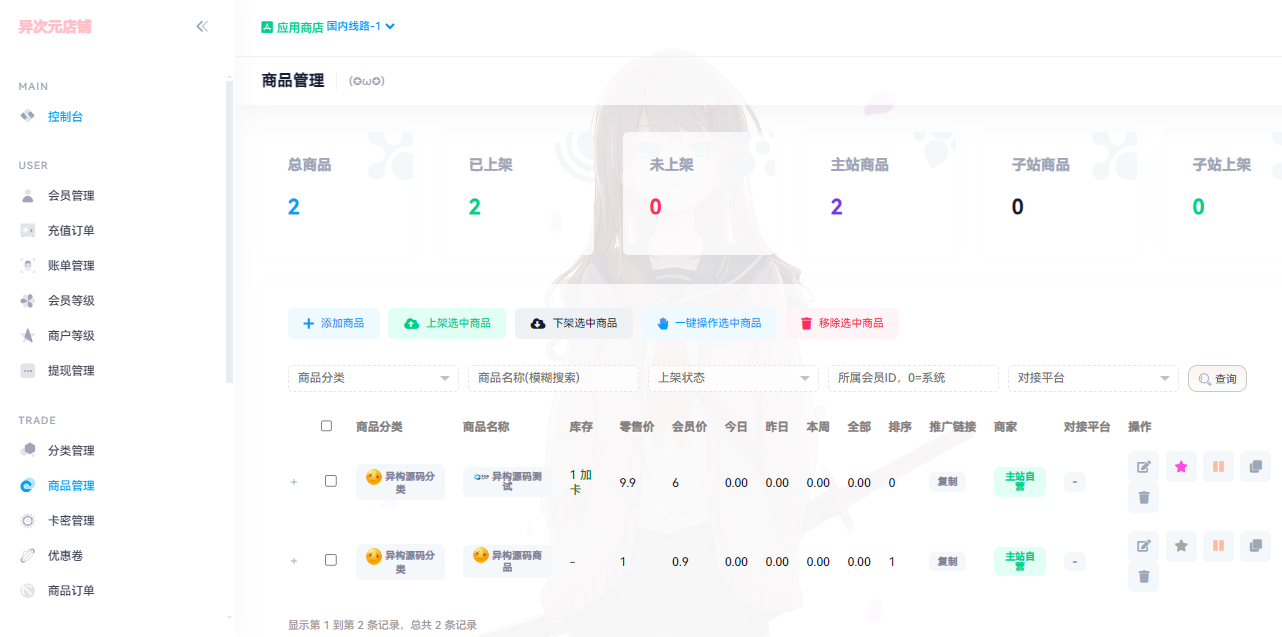Screen dimensions: 1282x637
Task: Click the trash icon to delete 异构源码商品
Action: (1143, 577)
